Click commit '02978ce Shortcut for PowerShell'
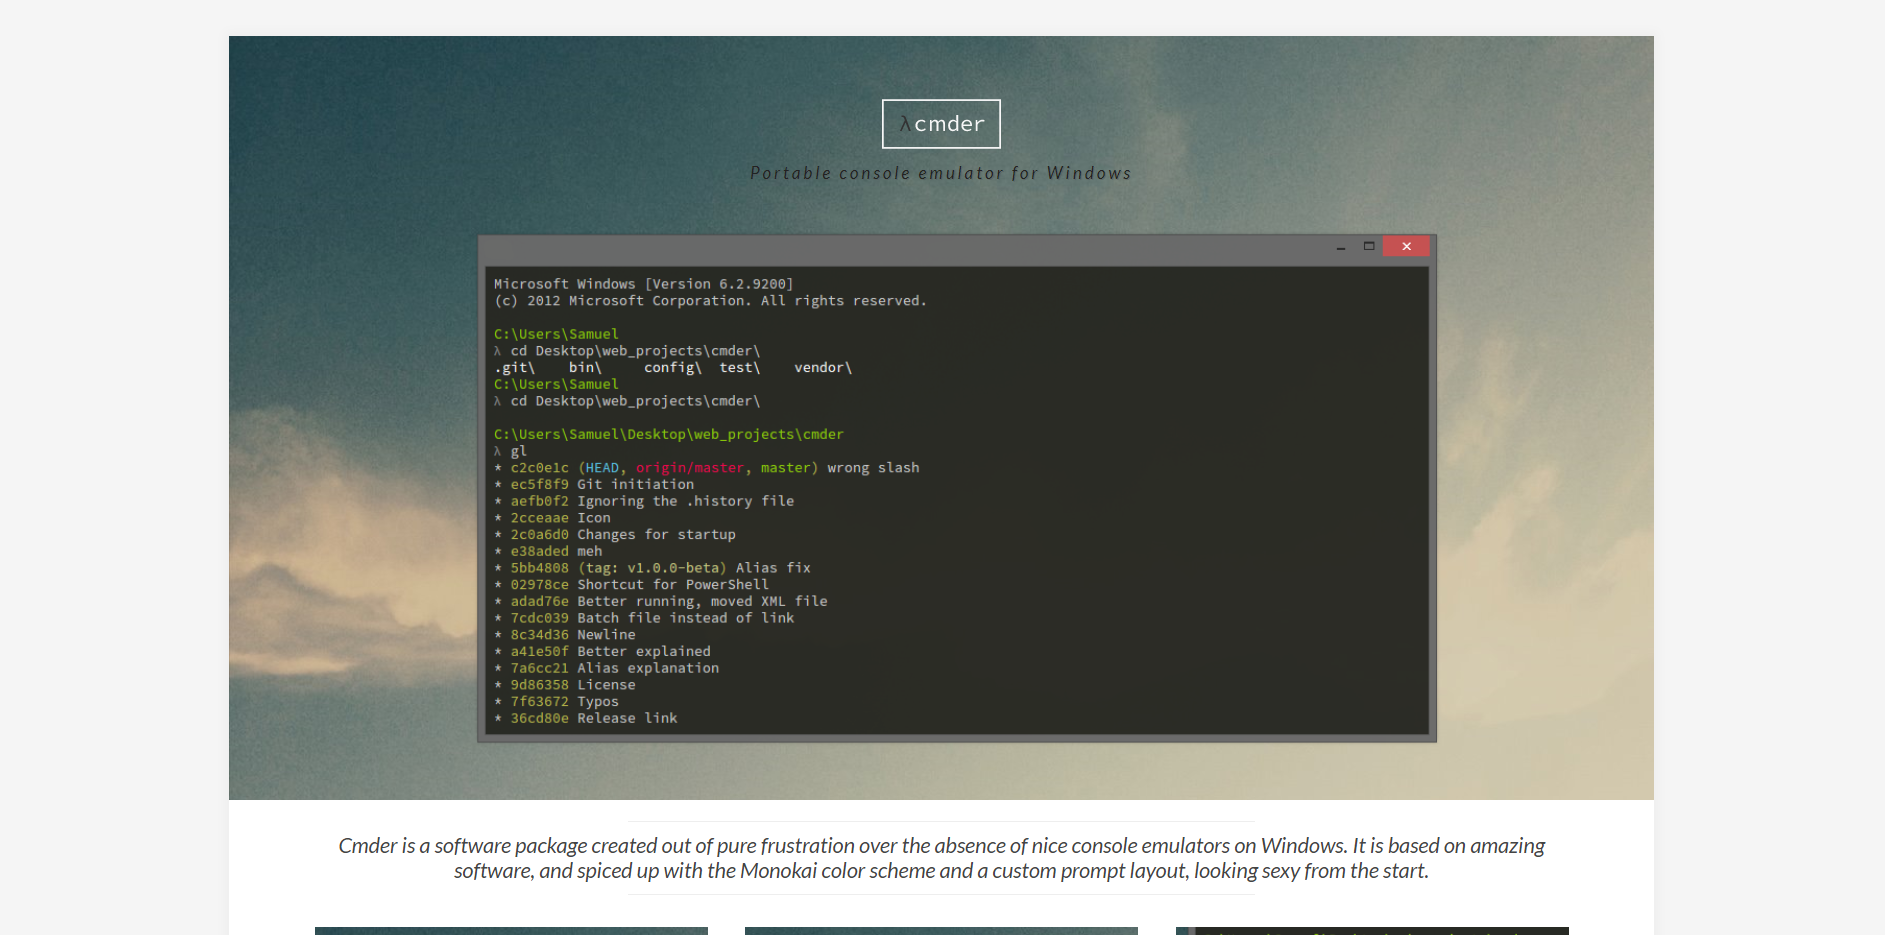This screenshot has width=1885, height=935. pos(631,585)
